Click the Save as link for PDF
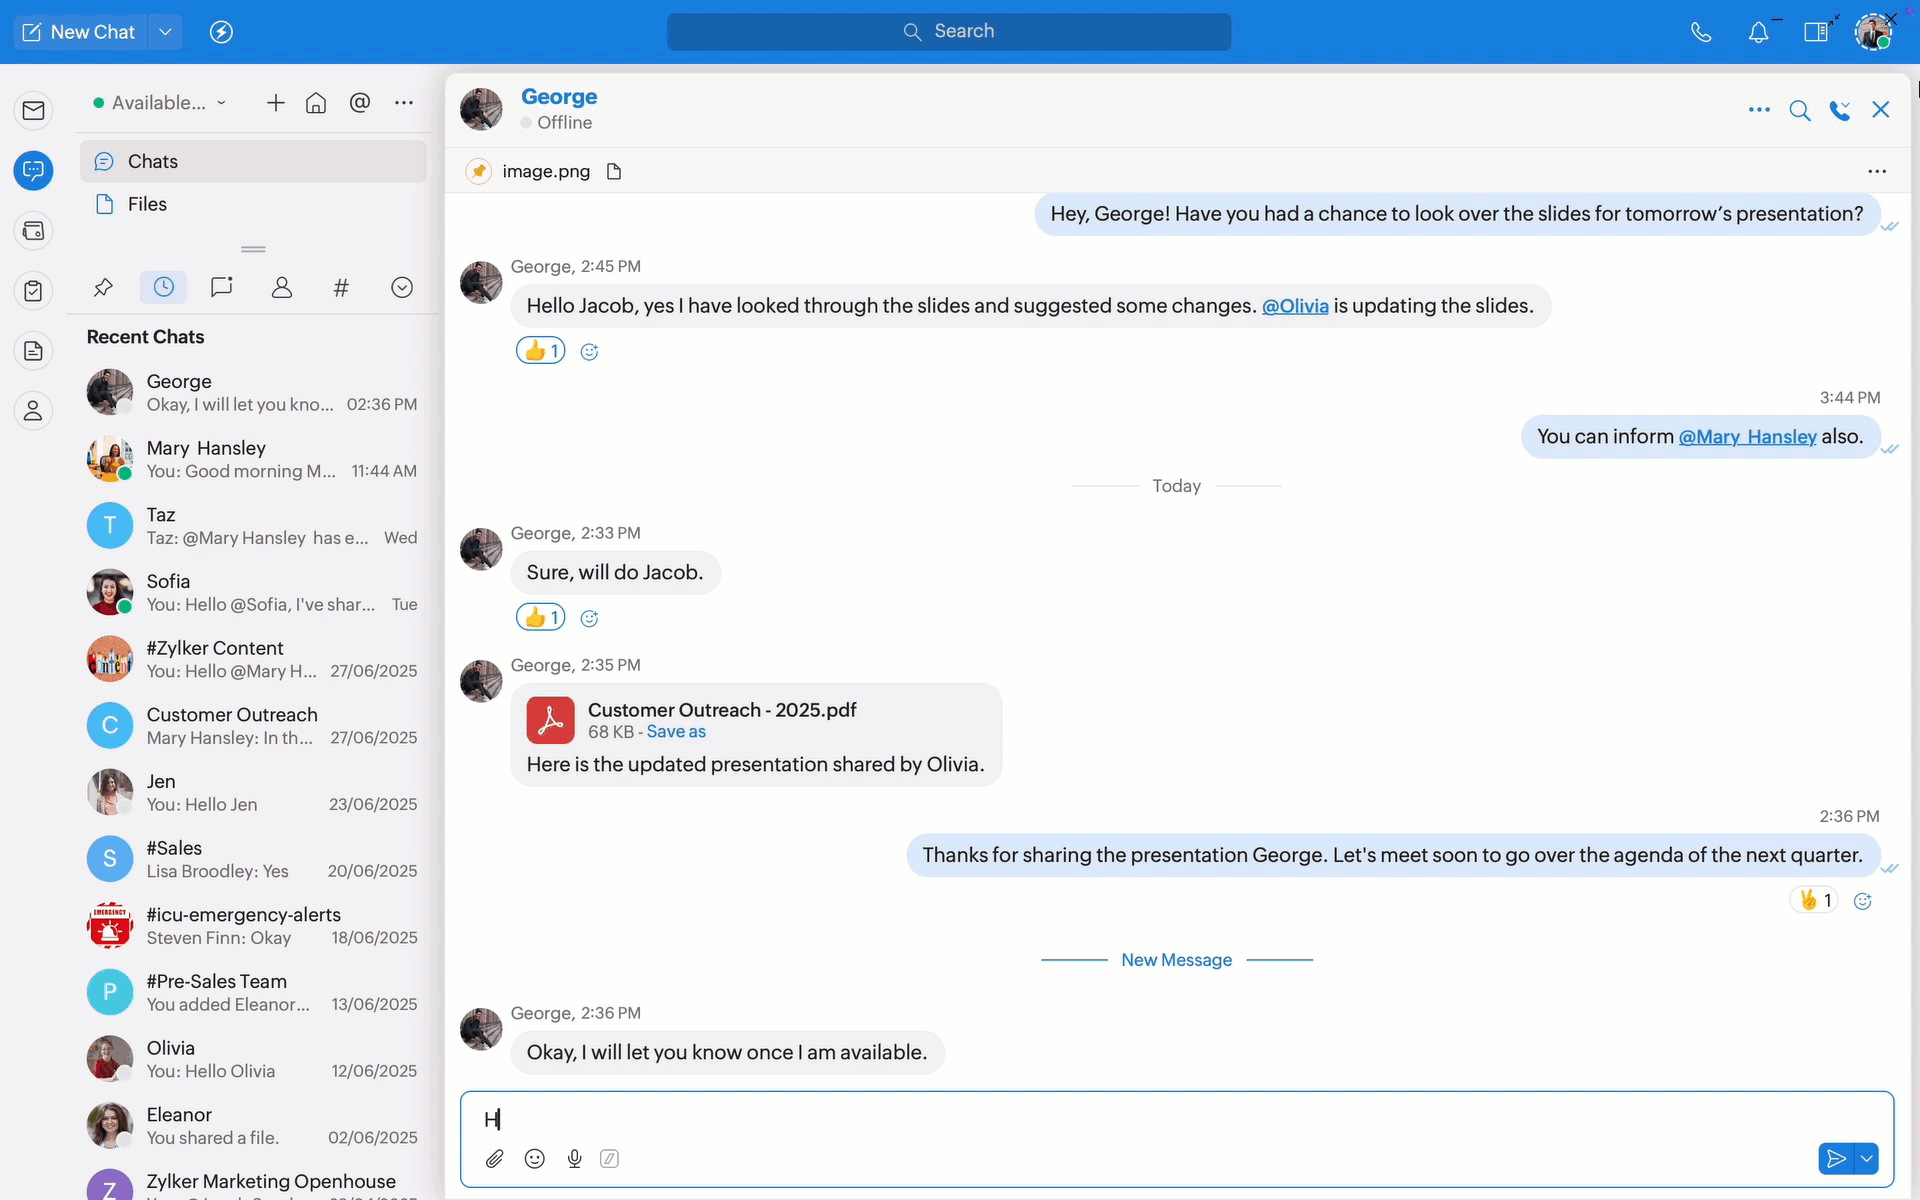Viewport: 1920px width, 1200px height. 676,732
